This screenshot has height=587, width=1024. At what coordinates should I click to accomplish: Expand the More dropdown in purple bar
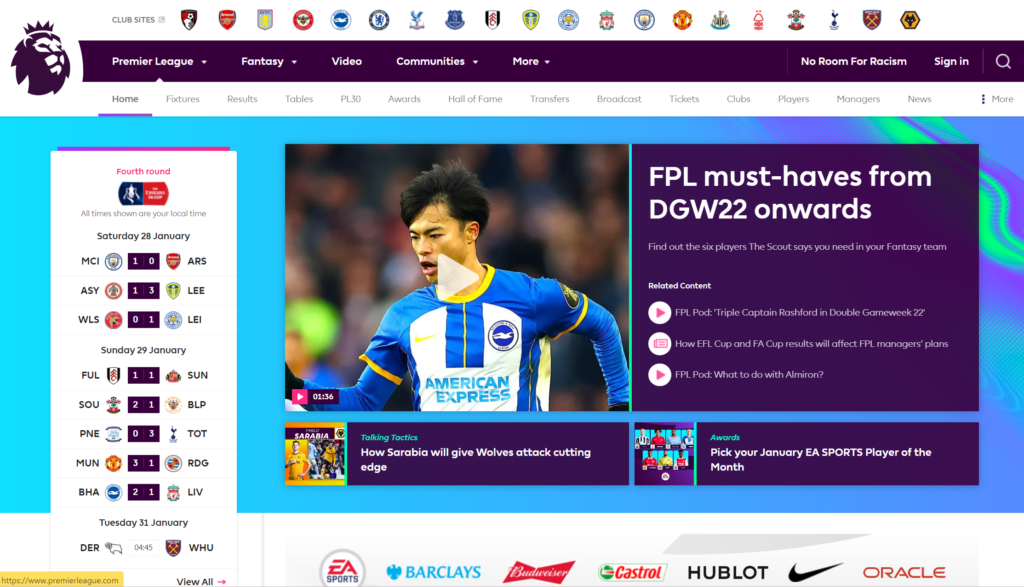pos(531,61)
